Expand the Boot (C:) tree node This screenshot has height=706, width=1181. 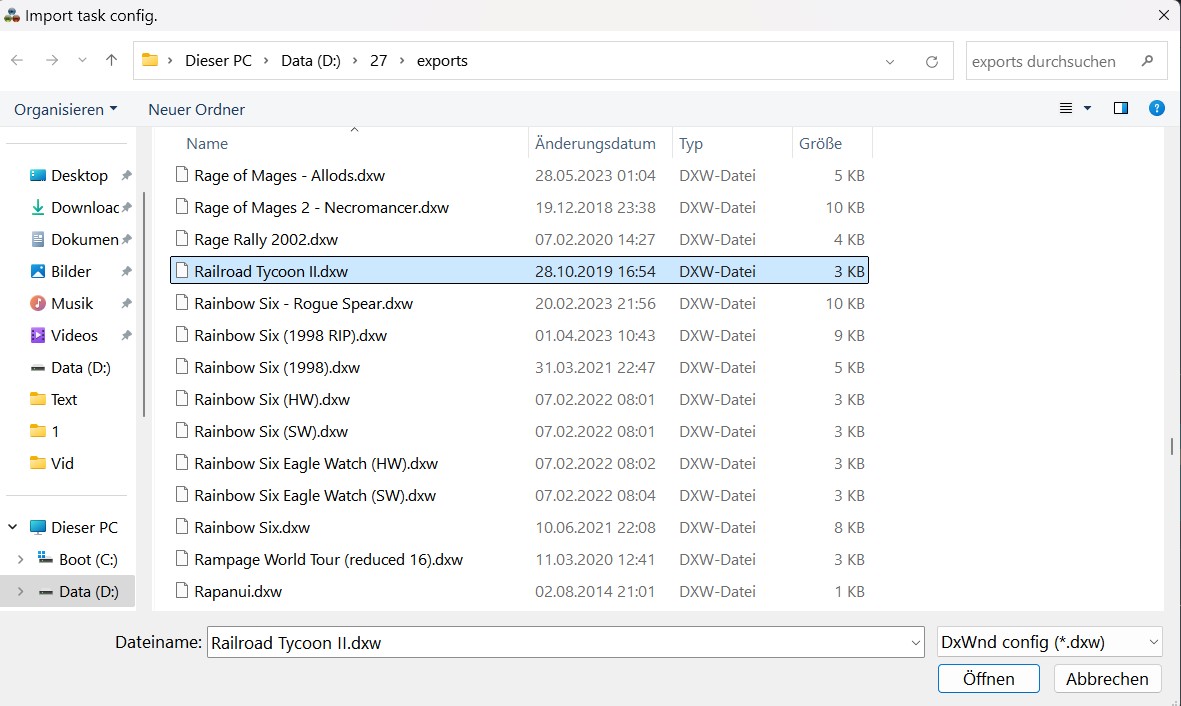pos(20,559)
